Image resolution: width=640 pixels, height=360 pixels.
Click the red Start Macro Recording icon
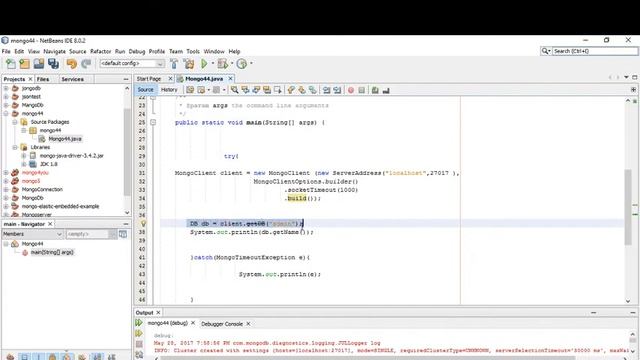tap(351, 90)
